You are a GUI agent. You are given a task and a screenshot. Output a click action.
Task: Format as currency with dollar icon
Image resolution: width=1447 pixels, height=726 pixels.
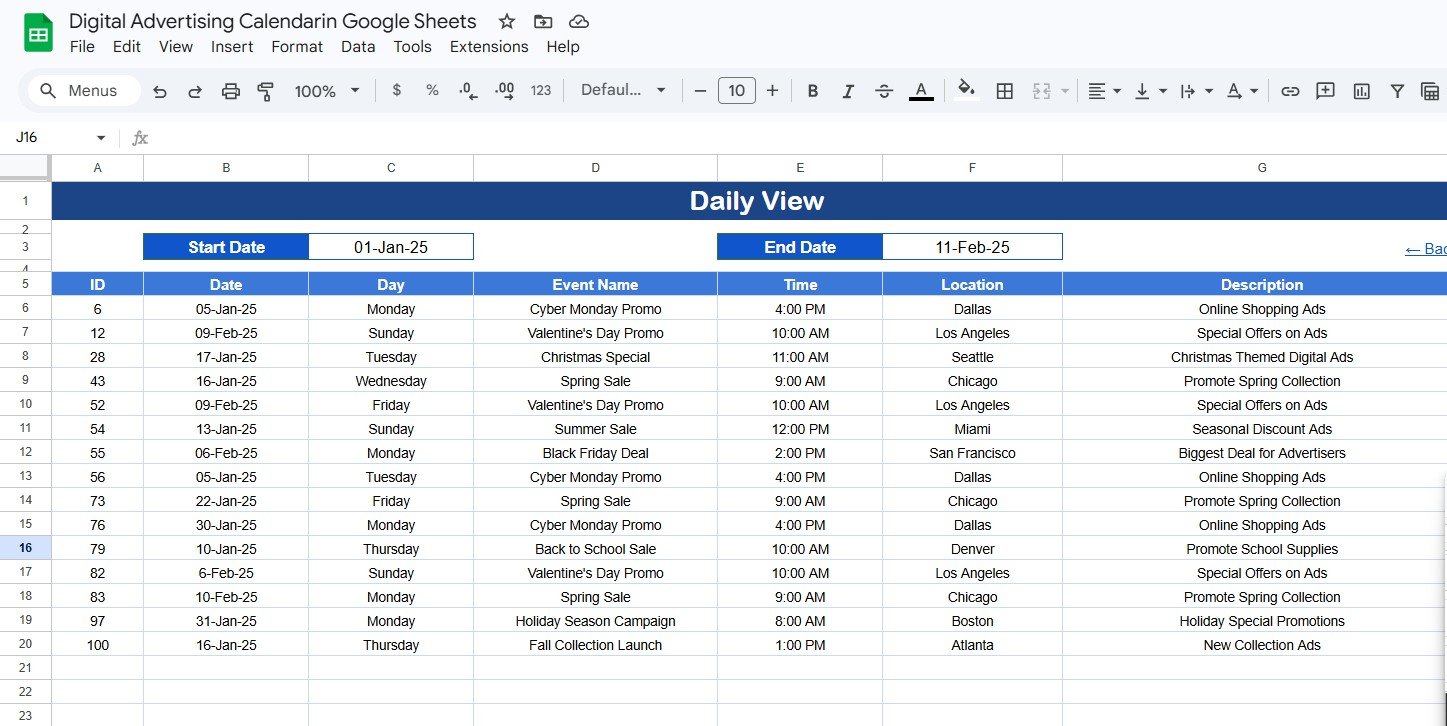coord(397,90)
